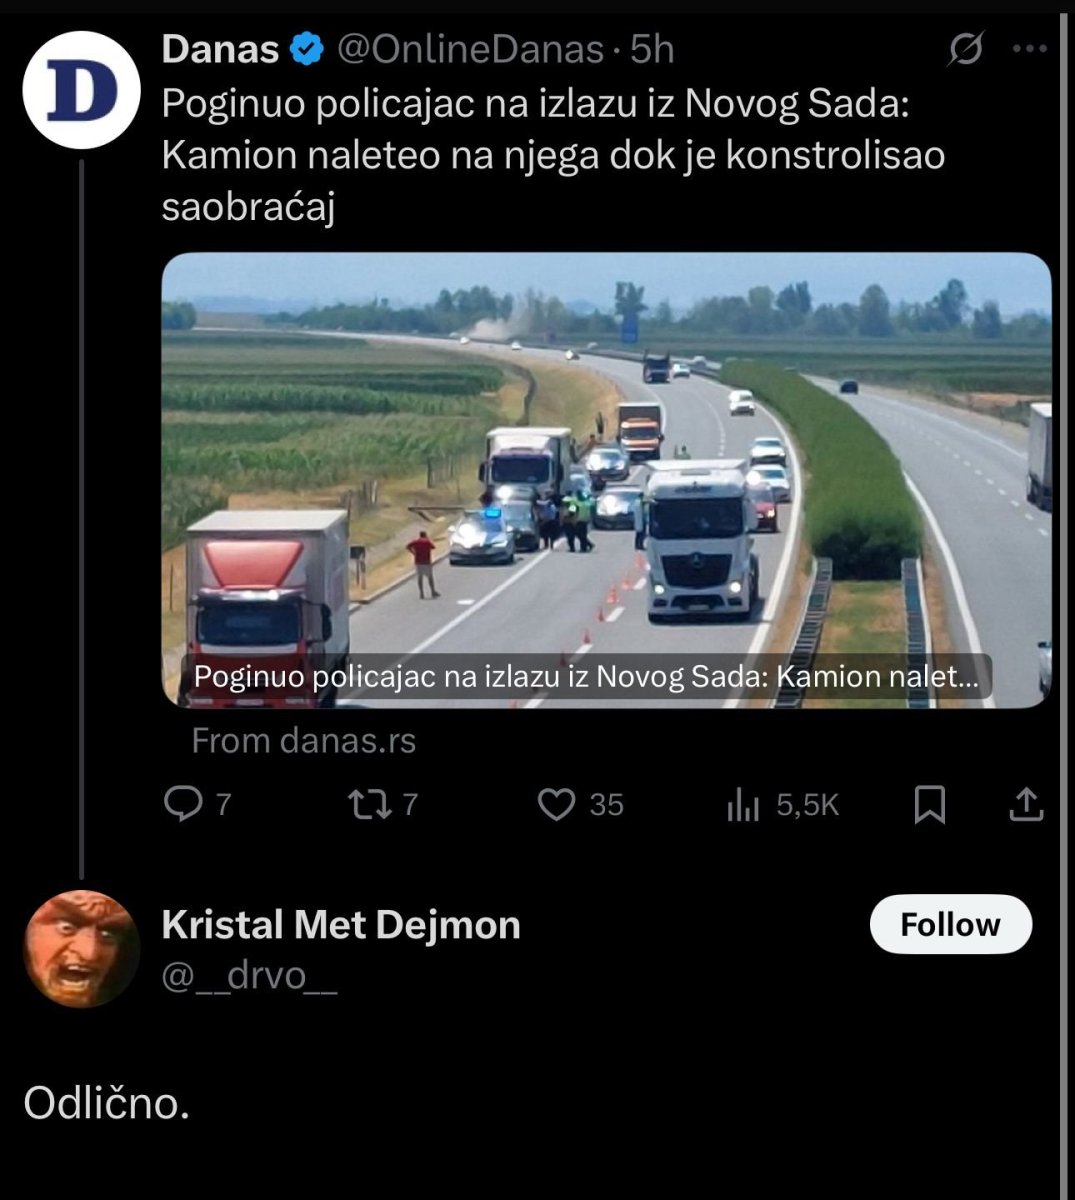The image size is (1075, 1200).
Task: Open the highway accident article image
Action: pyautogui.click(x=606, y=480)
